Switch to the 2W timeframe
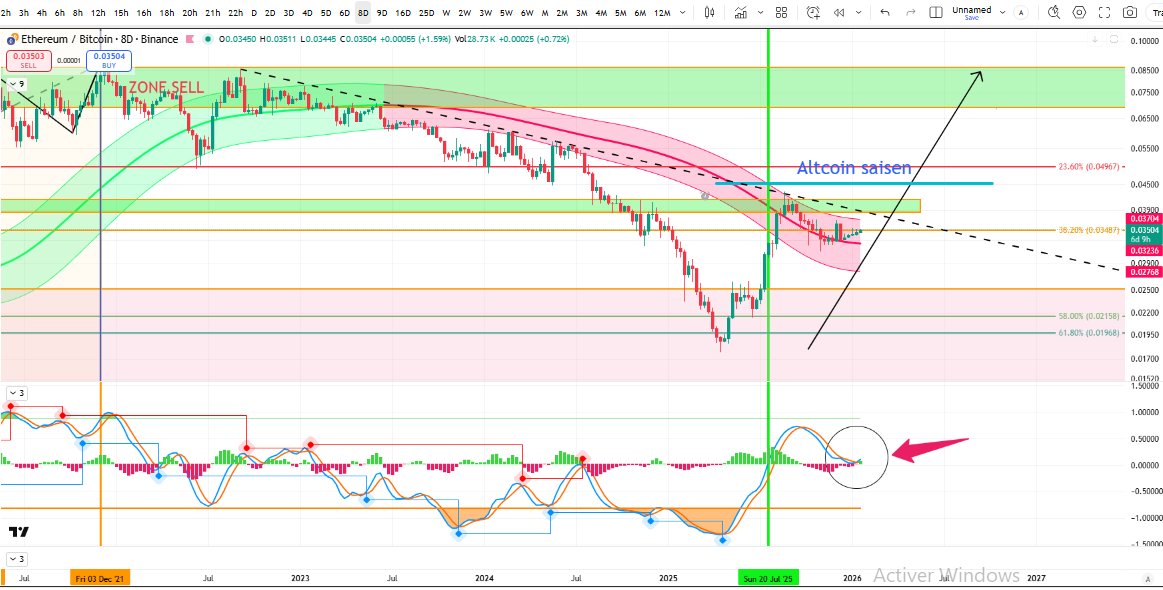This screenshot has width=1163, height=590. [465, 13]
